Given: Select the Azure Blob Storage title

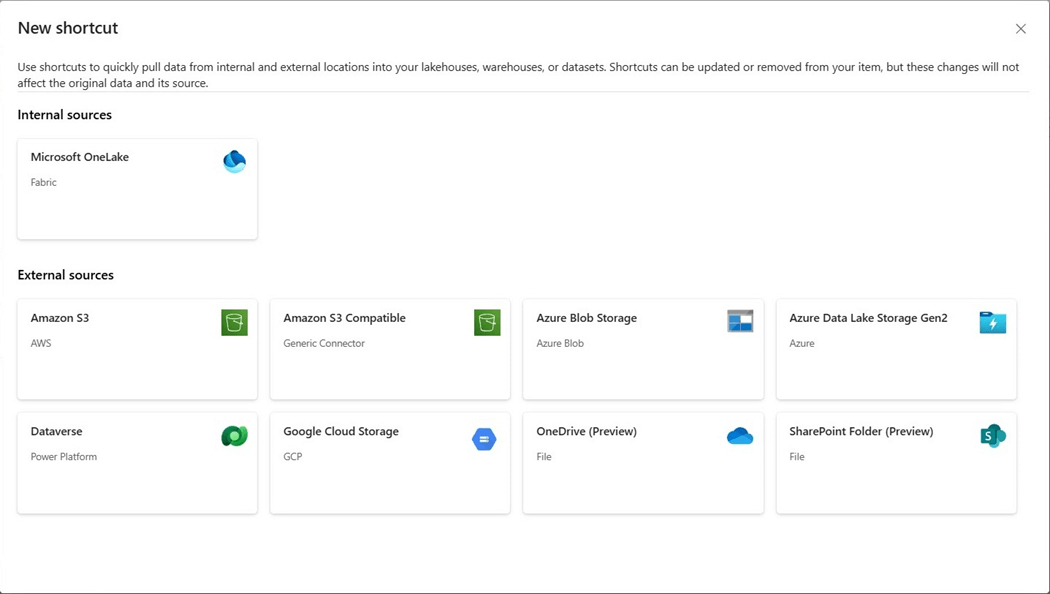Looking at the screenshot, I should [586, 318].
